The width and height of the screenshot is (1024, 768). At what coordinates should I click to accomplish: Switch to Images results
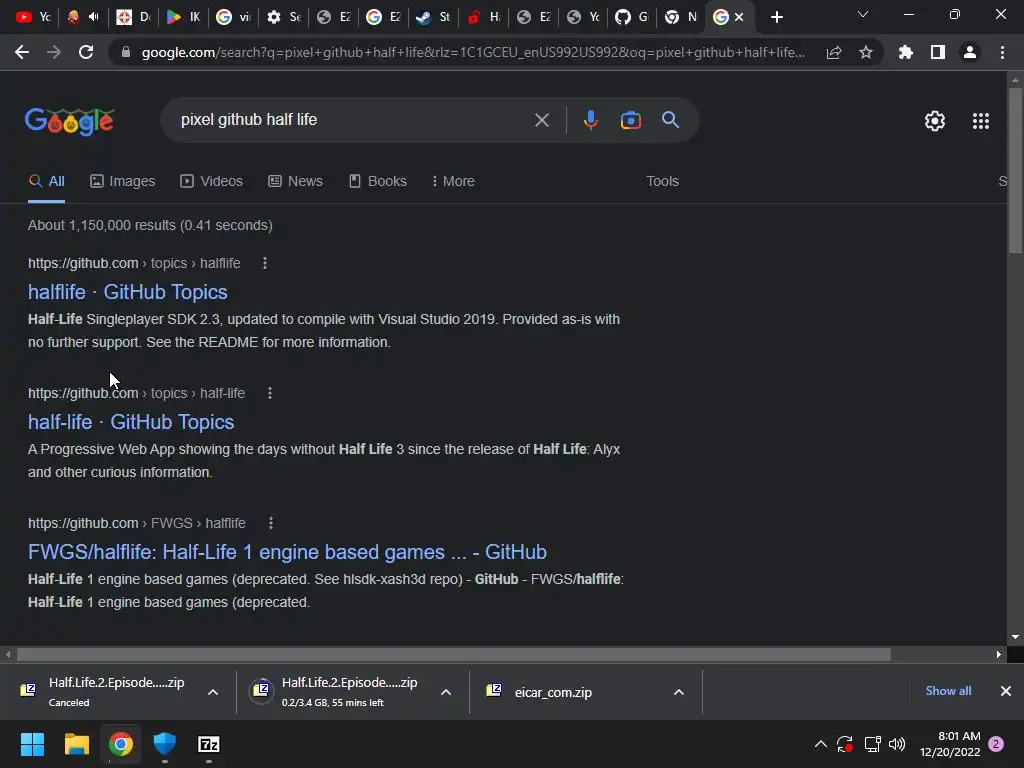(x=123, y=181)
